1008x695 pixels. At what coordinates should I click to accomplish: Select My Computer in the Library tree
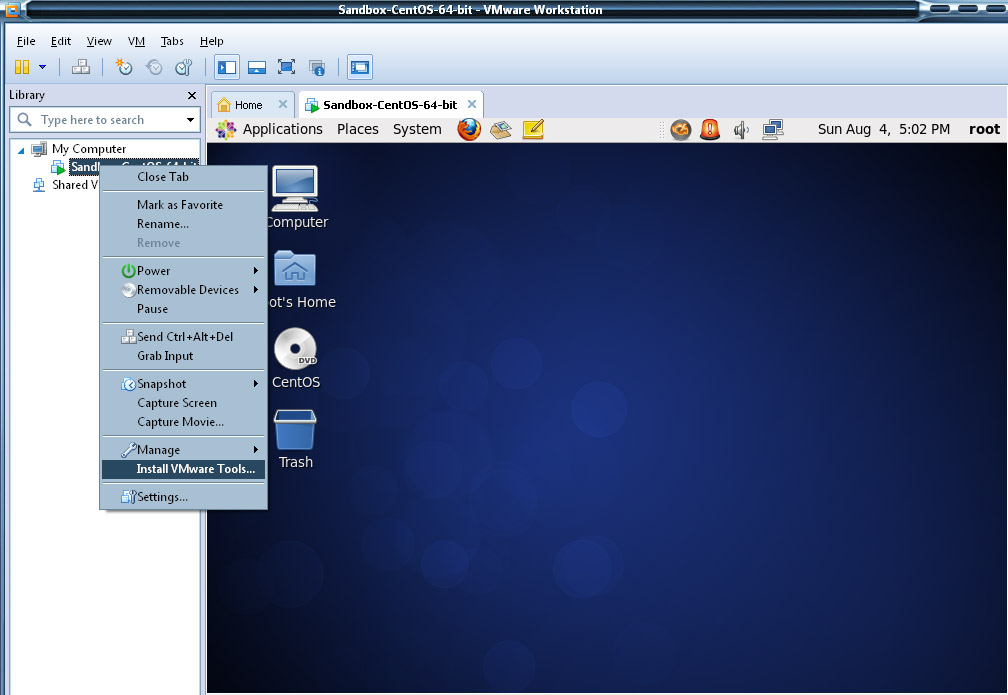coord(89,149)
